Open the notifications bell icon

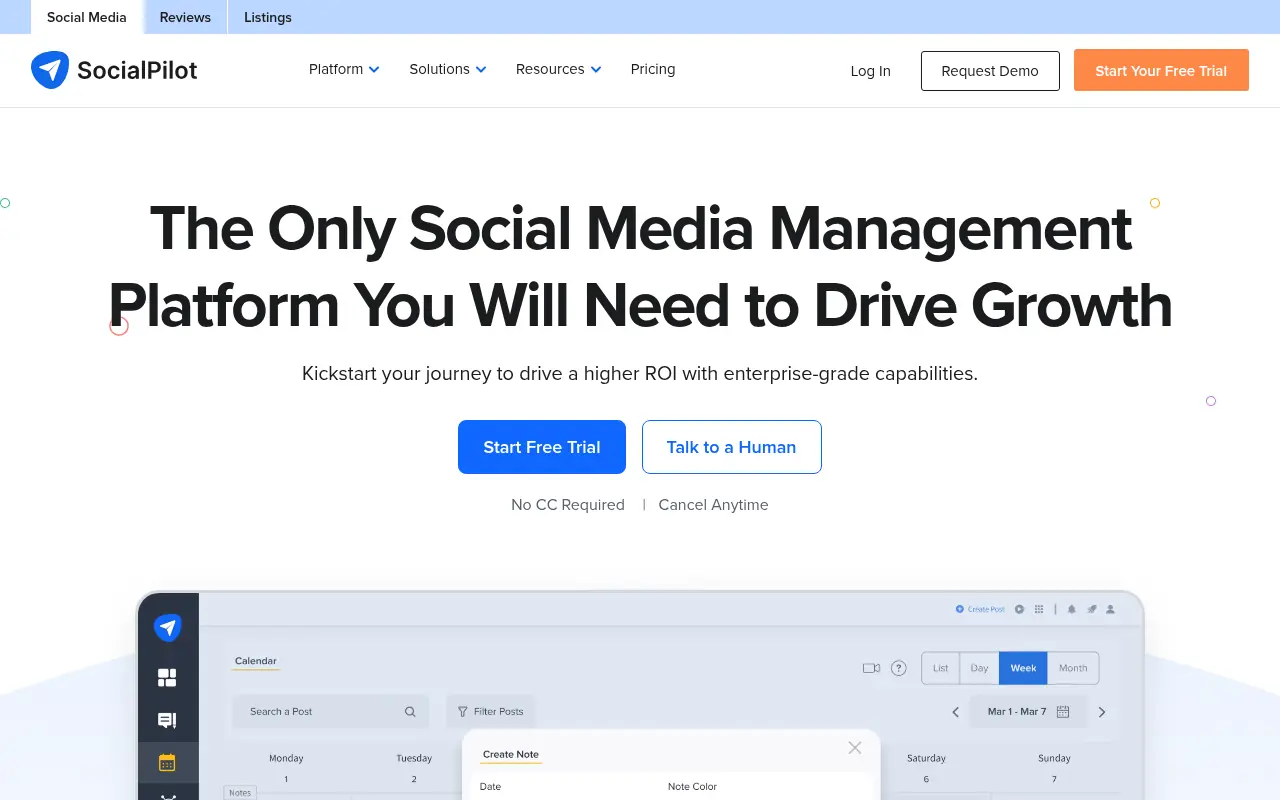point(1071,608)
